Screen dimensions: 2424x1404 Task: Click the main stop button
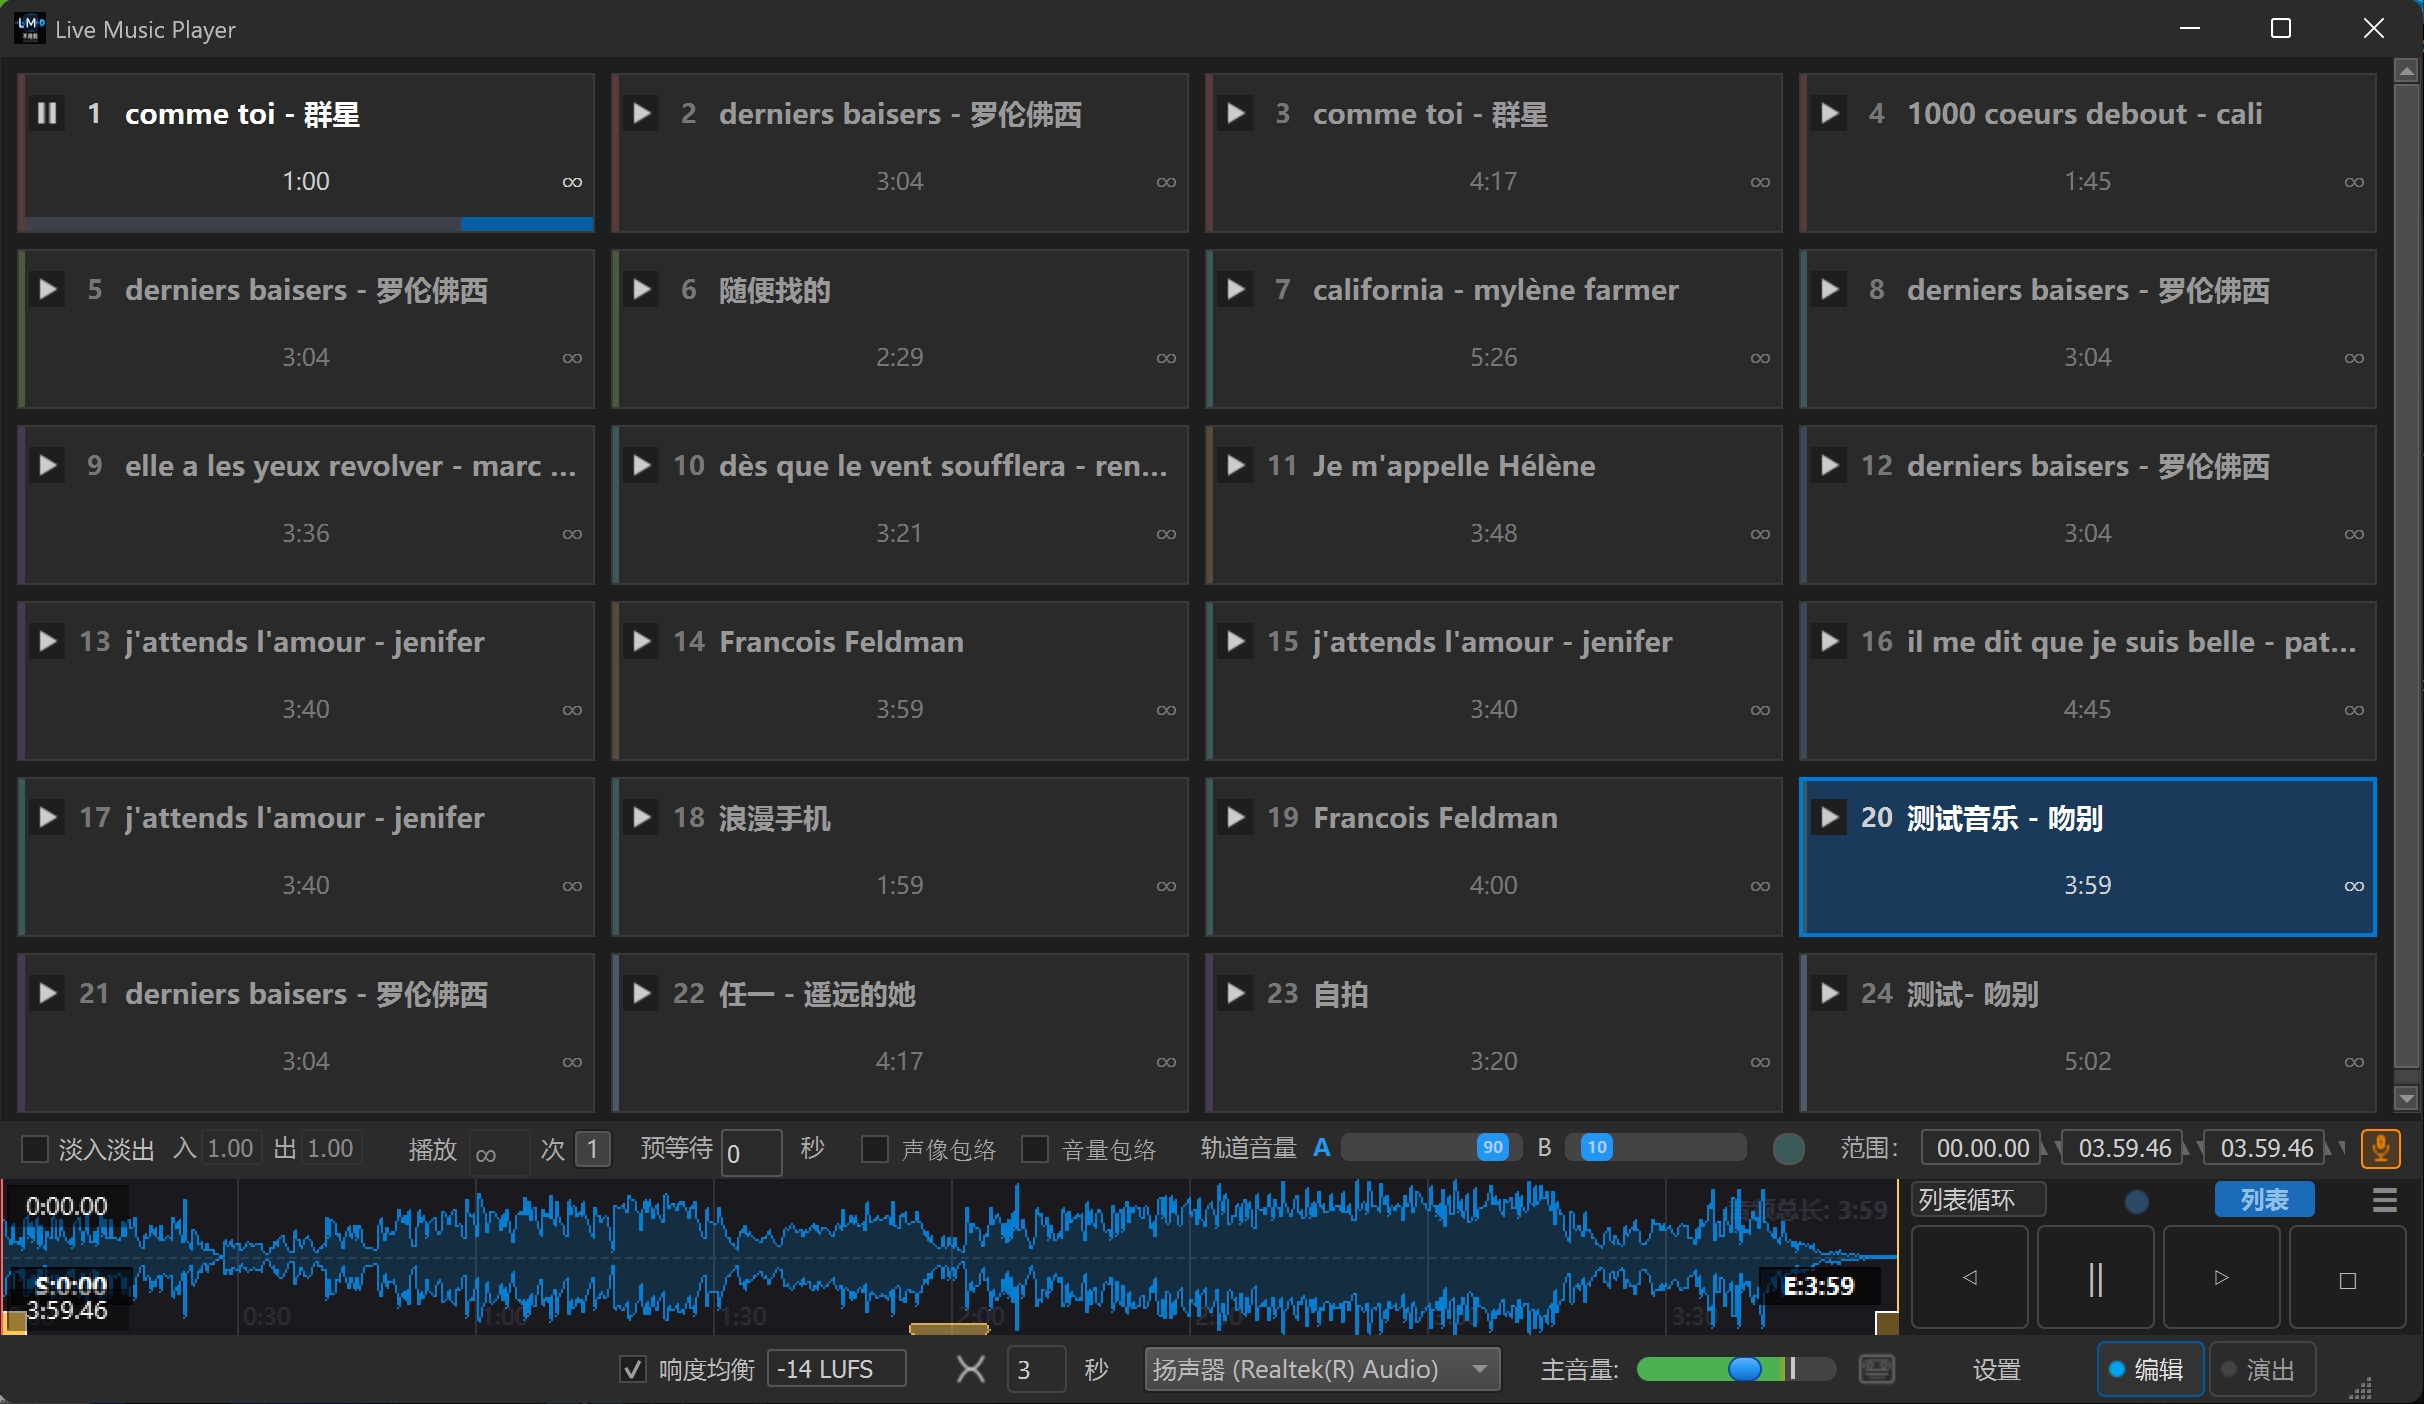point(2348,1278)
